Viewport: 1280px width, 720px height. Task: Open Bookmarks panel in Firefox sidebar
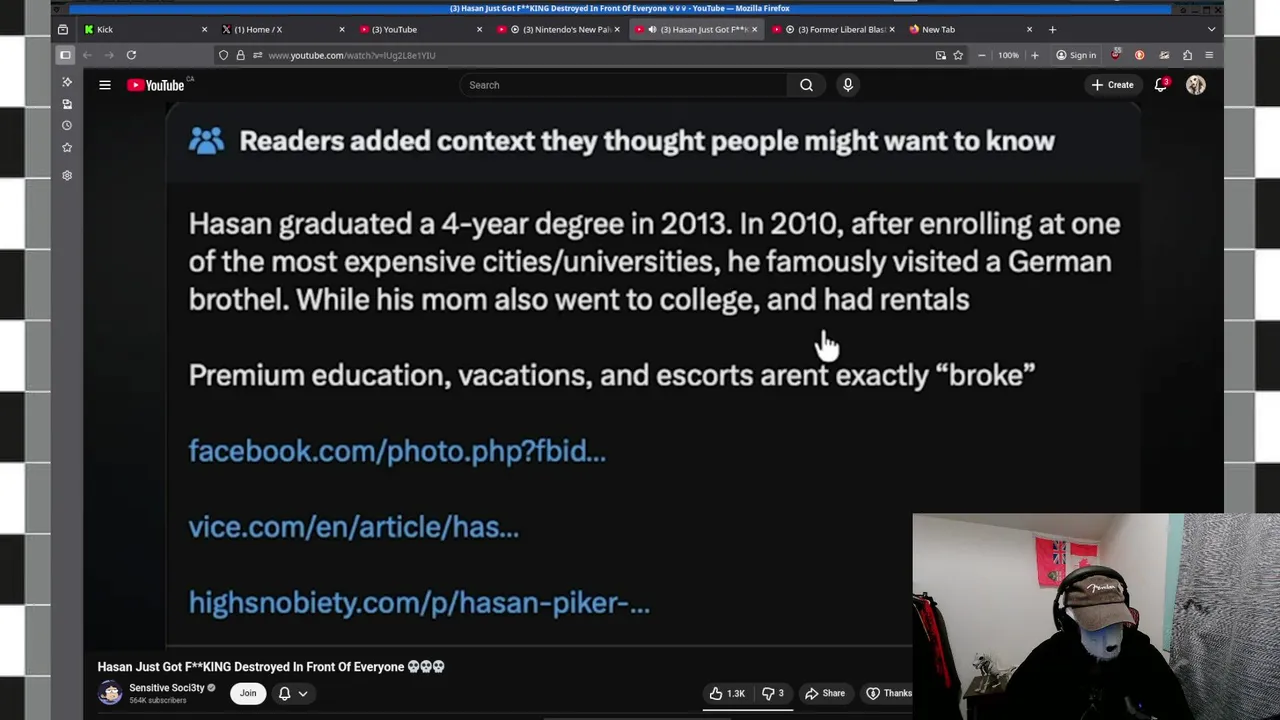click(x=67, y=147)
